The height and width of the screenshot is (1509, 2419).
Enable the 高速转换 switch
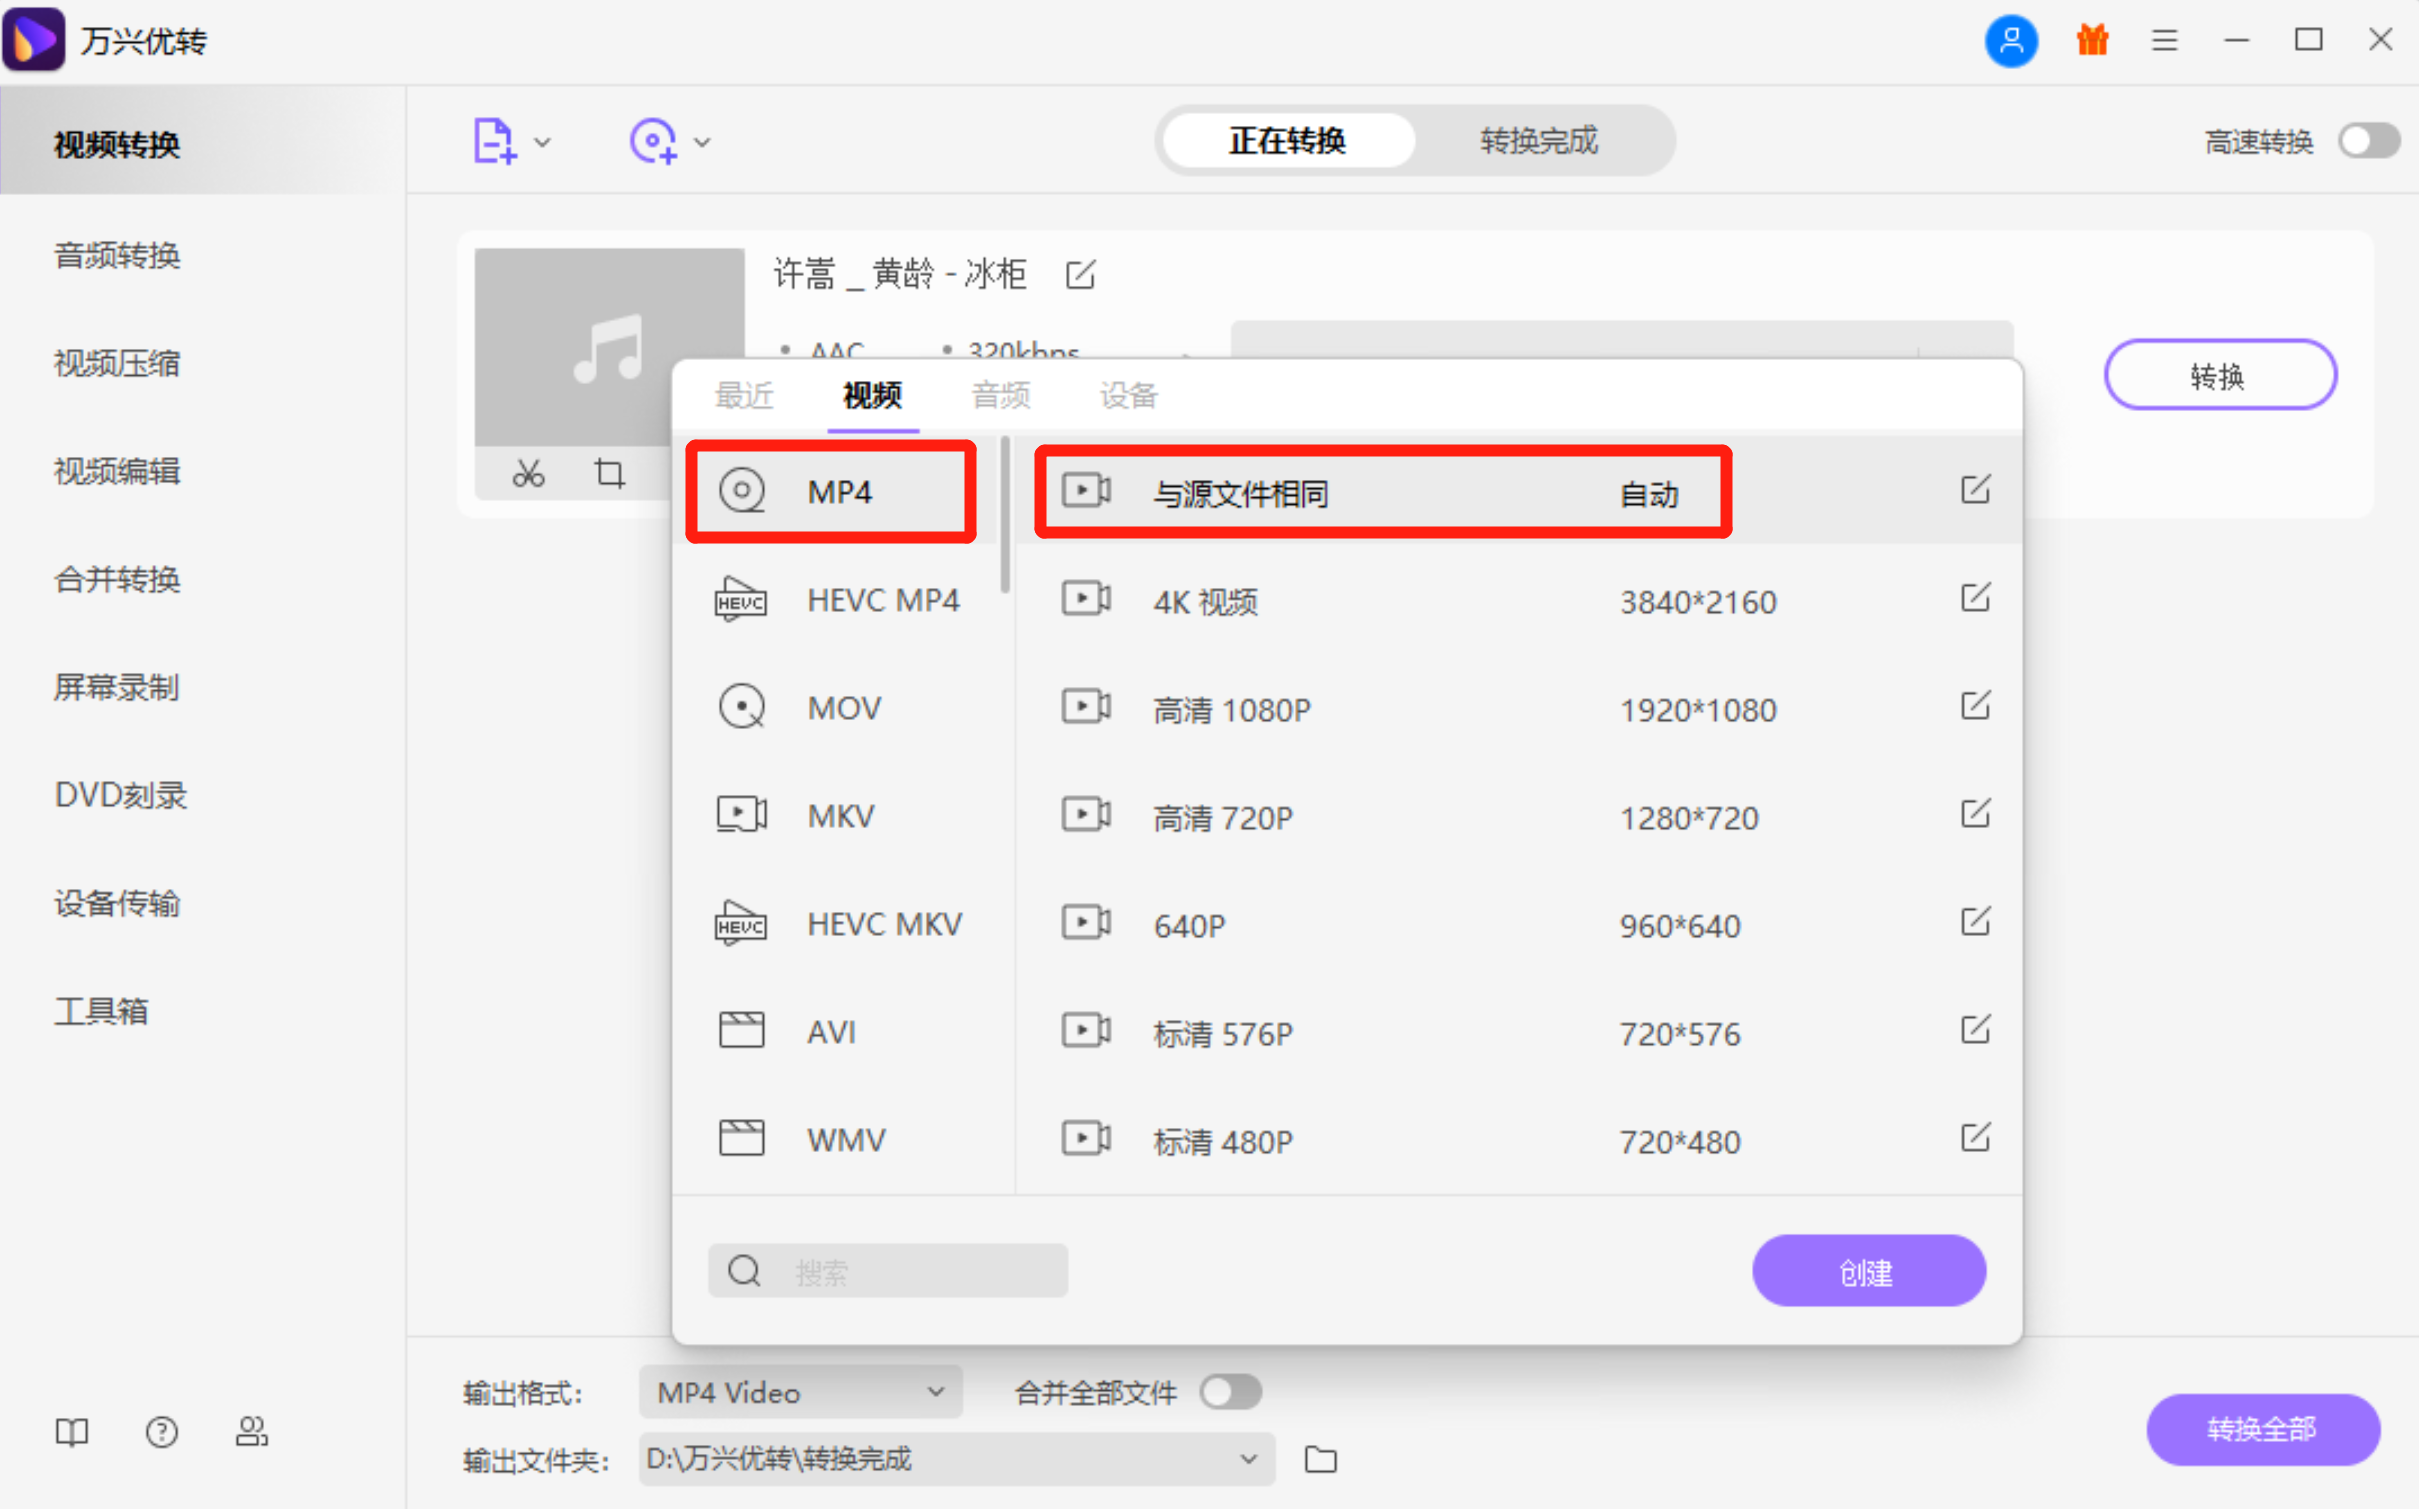coord(2367,141)
